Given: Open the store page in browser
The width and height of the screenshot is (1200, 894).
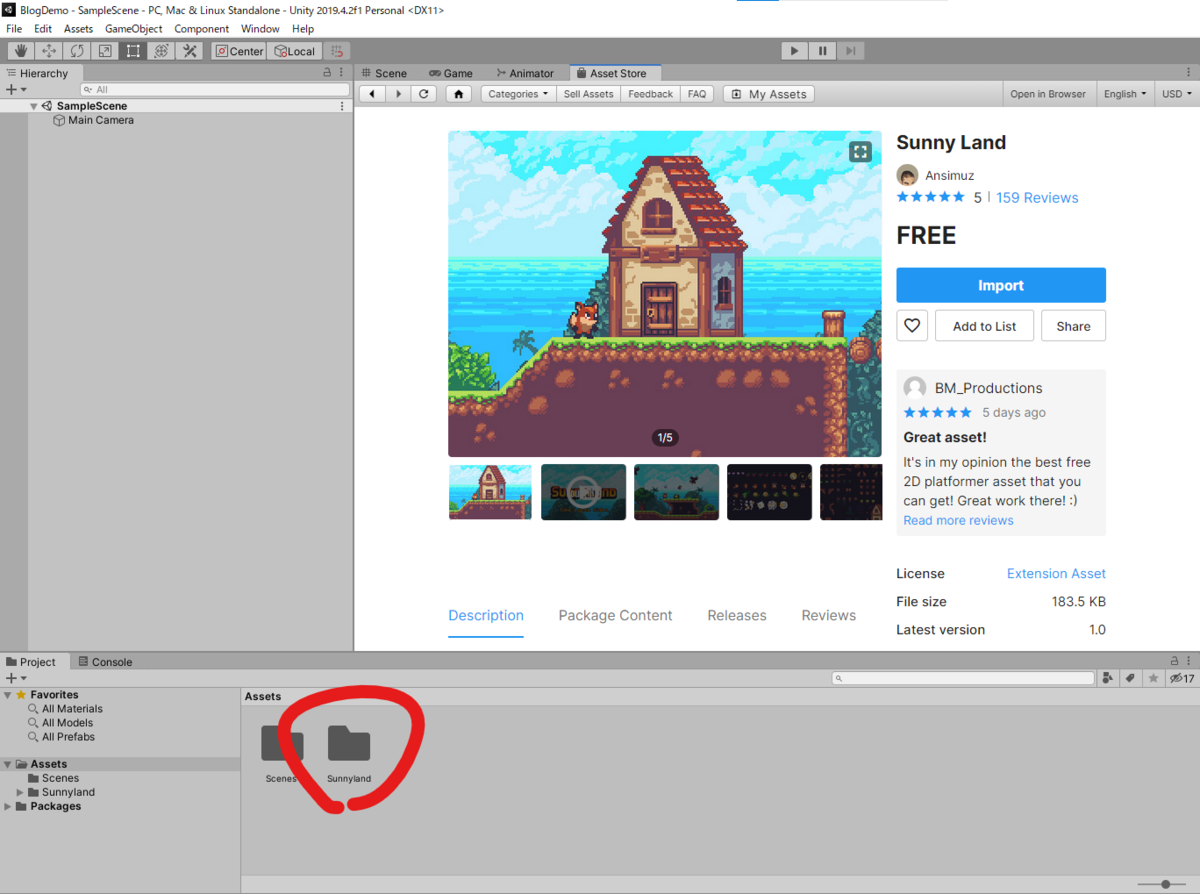Looking at the screenshot, I should [1047, 94].
